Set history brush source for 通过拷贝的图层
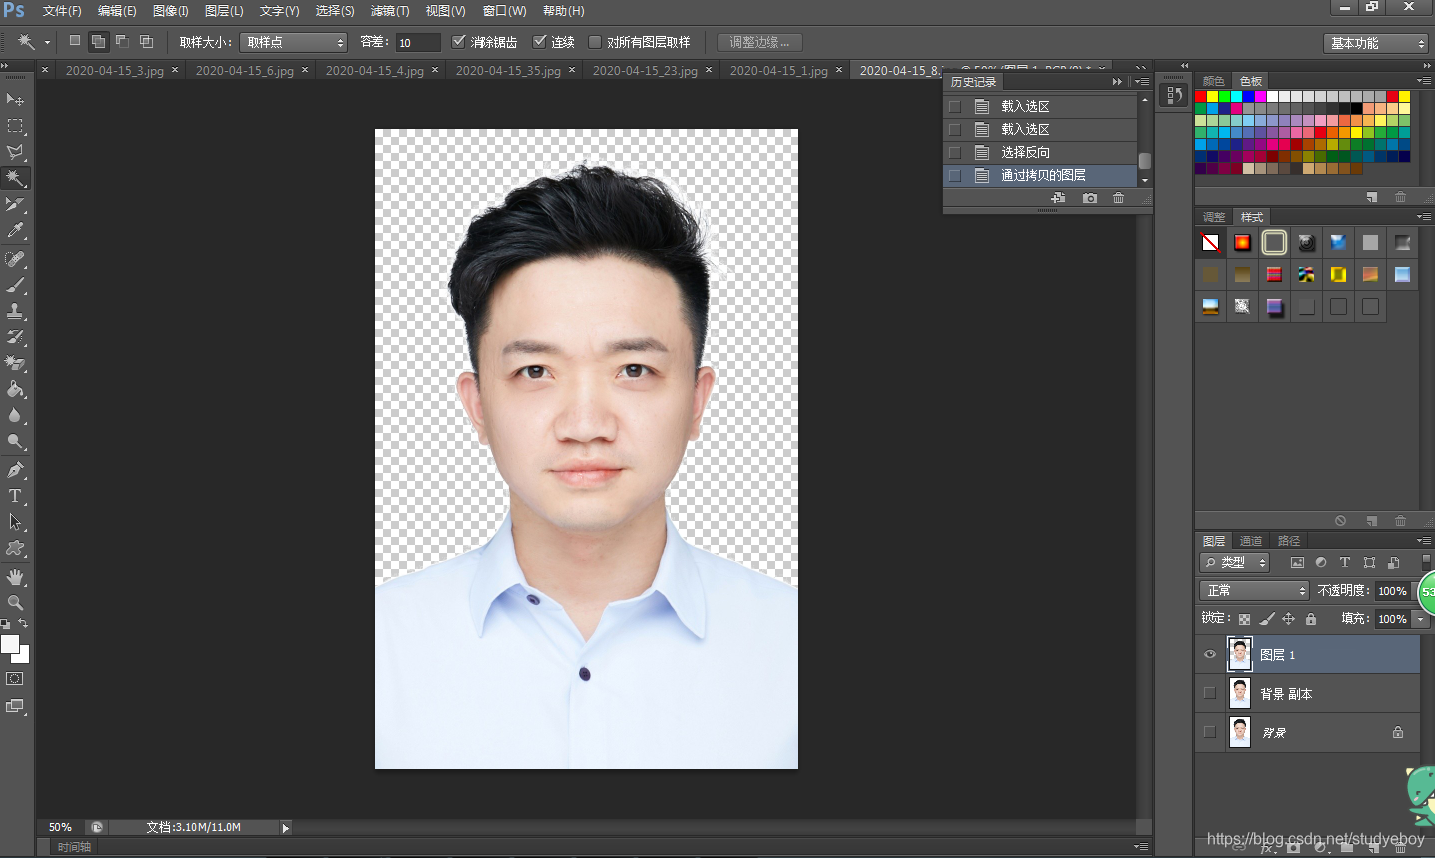 (955, 175)
